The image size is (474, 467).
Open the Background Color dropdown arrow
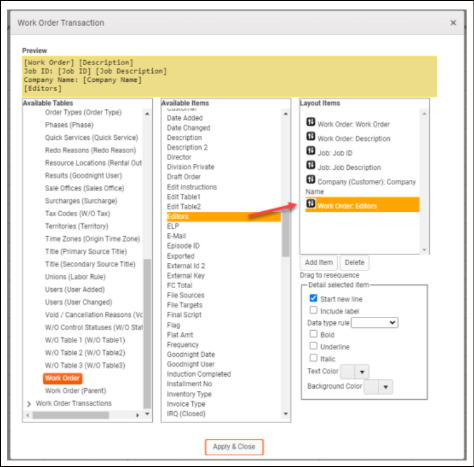point(386,387)
